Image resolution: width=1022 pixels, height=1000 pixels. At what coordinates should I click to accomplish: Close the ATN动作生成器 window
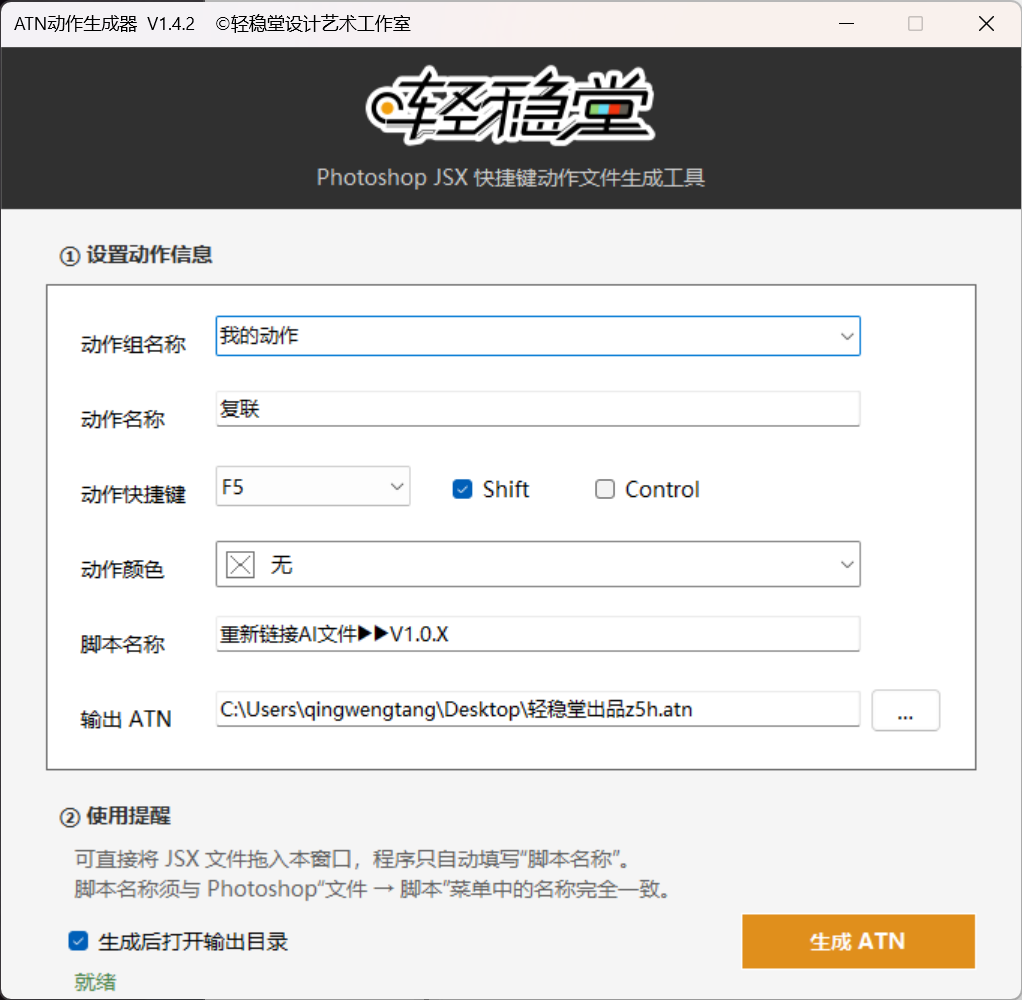pyautogui.click(x=986, y=24)
